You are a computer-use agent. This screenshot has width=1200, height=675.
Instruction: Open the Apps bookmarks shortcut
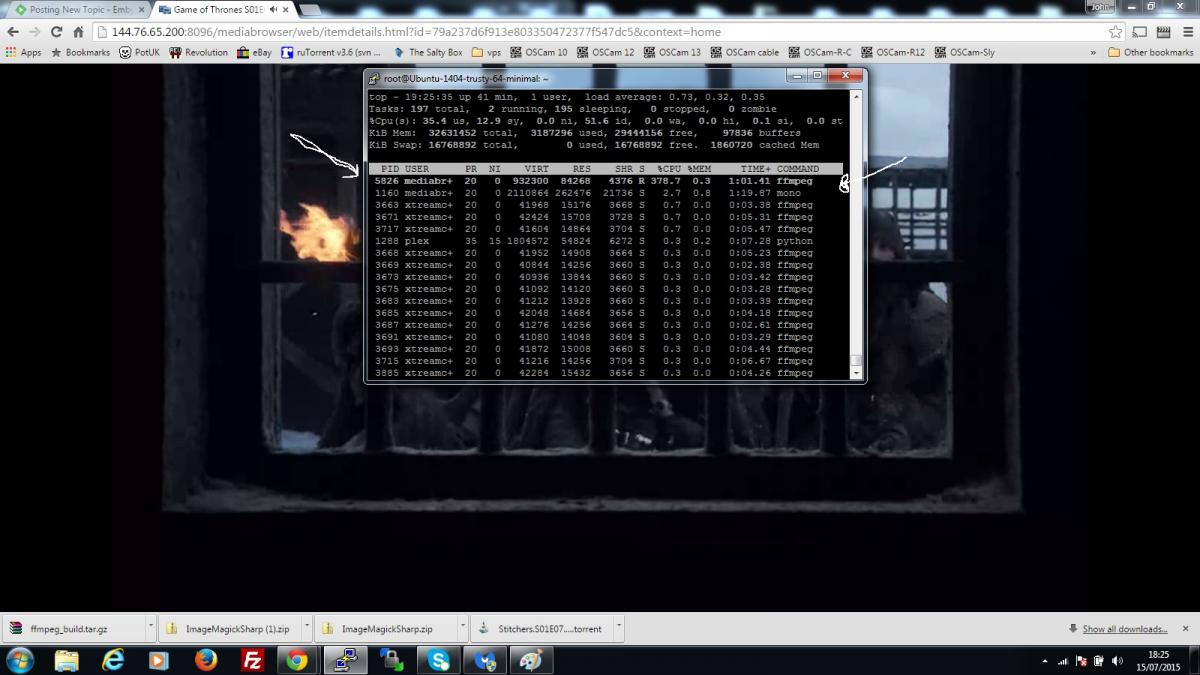pos(24,52)
